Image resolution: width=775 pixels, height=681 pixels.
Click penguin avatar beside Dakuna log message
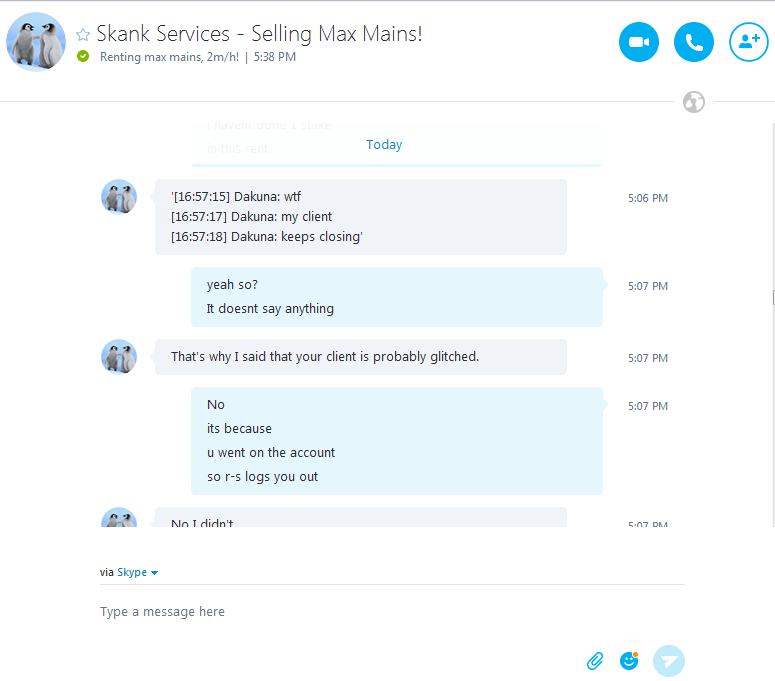point(119,197)
